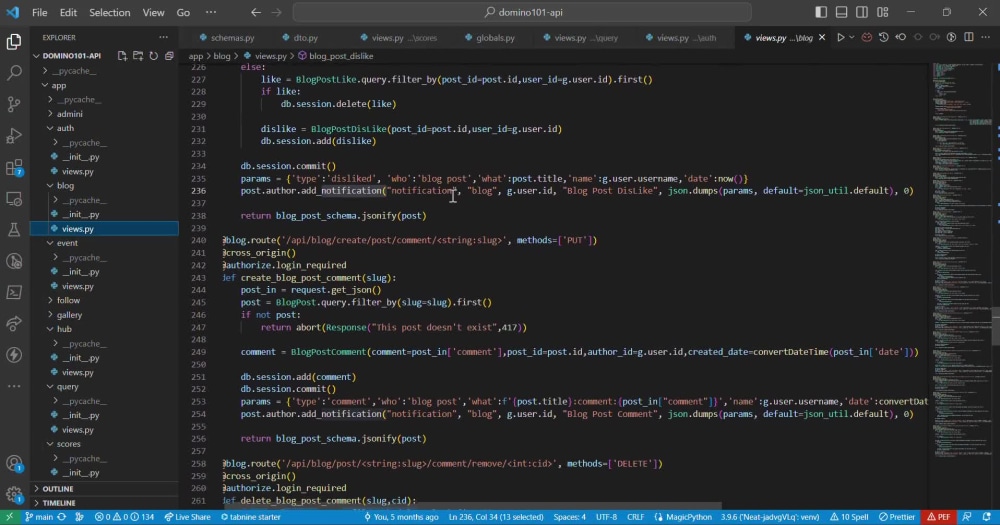Click Live Share in status bar
The height and width of the screenshot is (525, 1000).
point(188,517)
